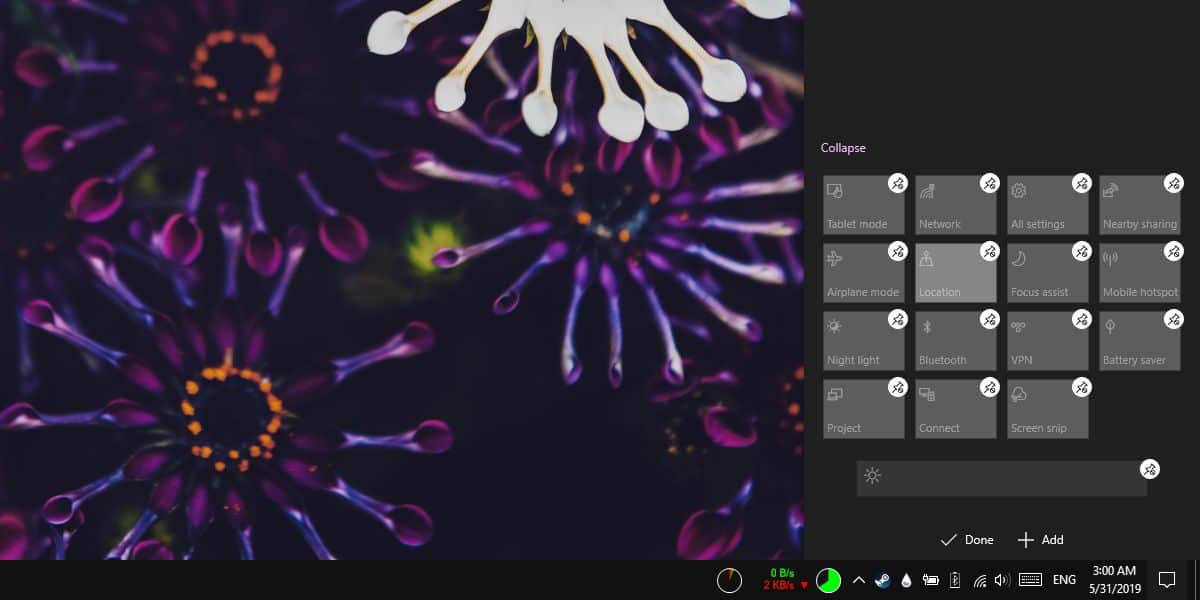
Task: Toggle the Battery saver tile
Action: pyautogui.click(x=1140, y=341)
